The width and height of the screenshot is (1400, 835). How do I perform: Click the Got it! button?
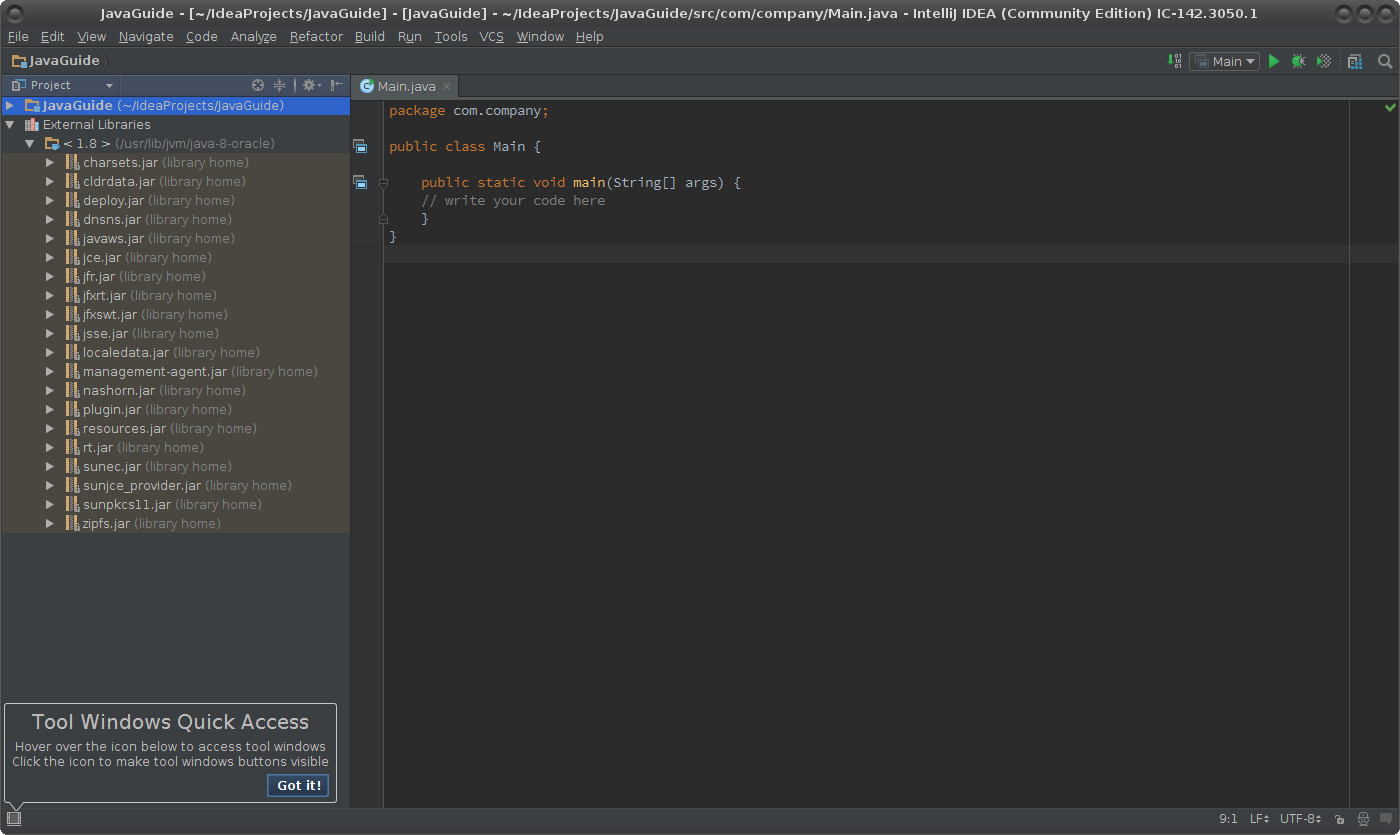point(298,785)
